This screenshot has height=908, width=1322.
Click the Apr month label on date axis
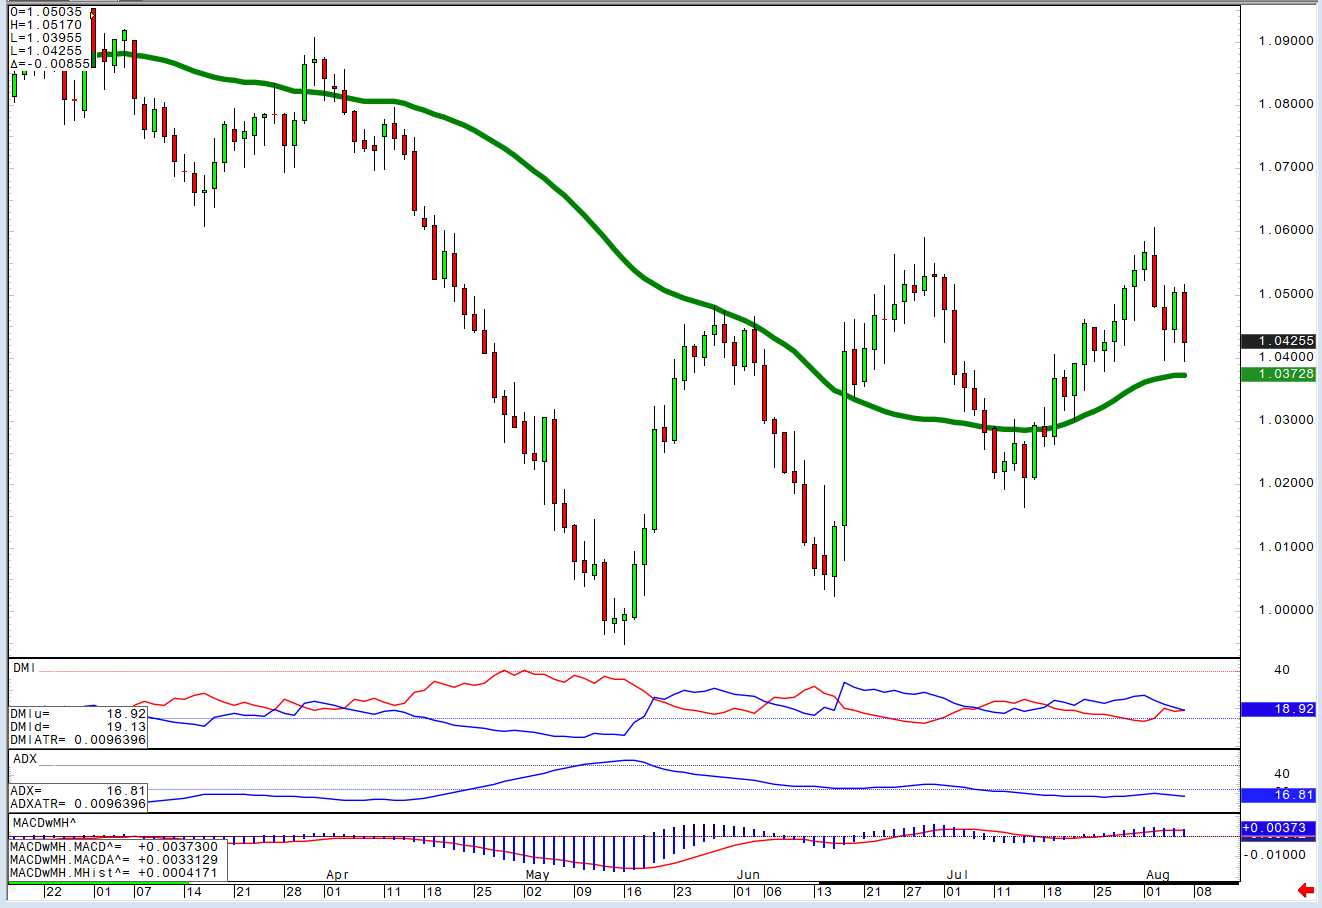337,875
